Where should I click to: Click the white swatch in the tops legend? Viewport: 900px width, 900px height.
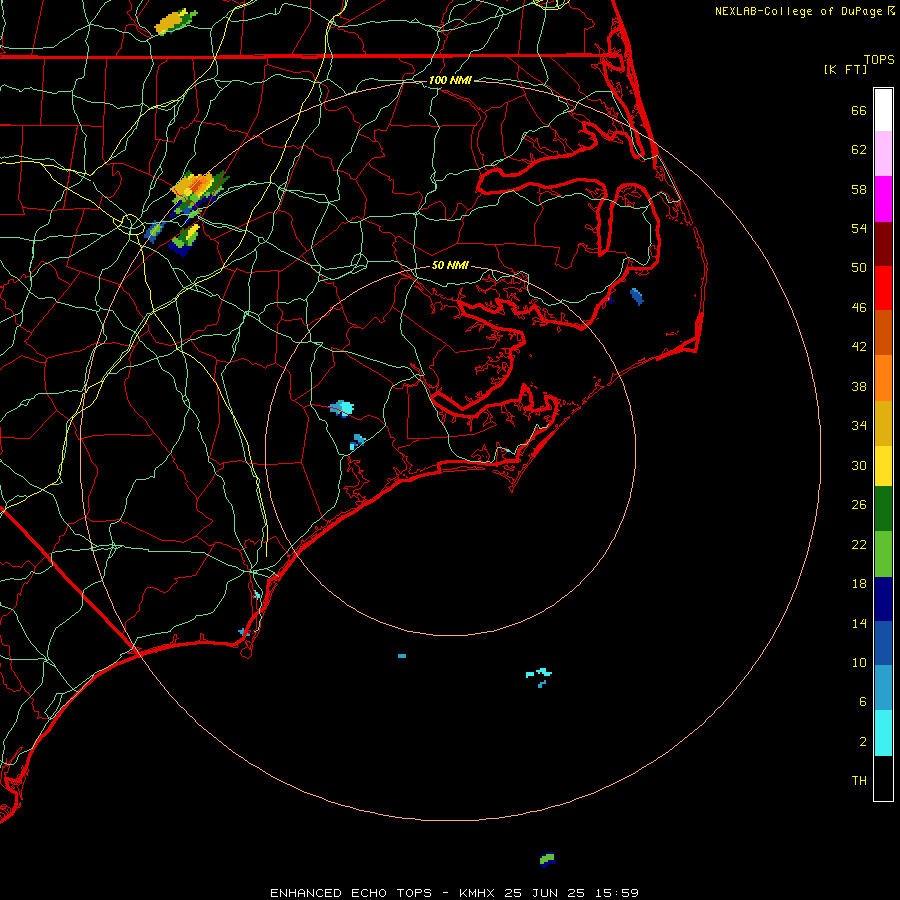[x=883, y=110]
